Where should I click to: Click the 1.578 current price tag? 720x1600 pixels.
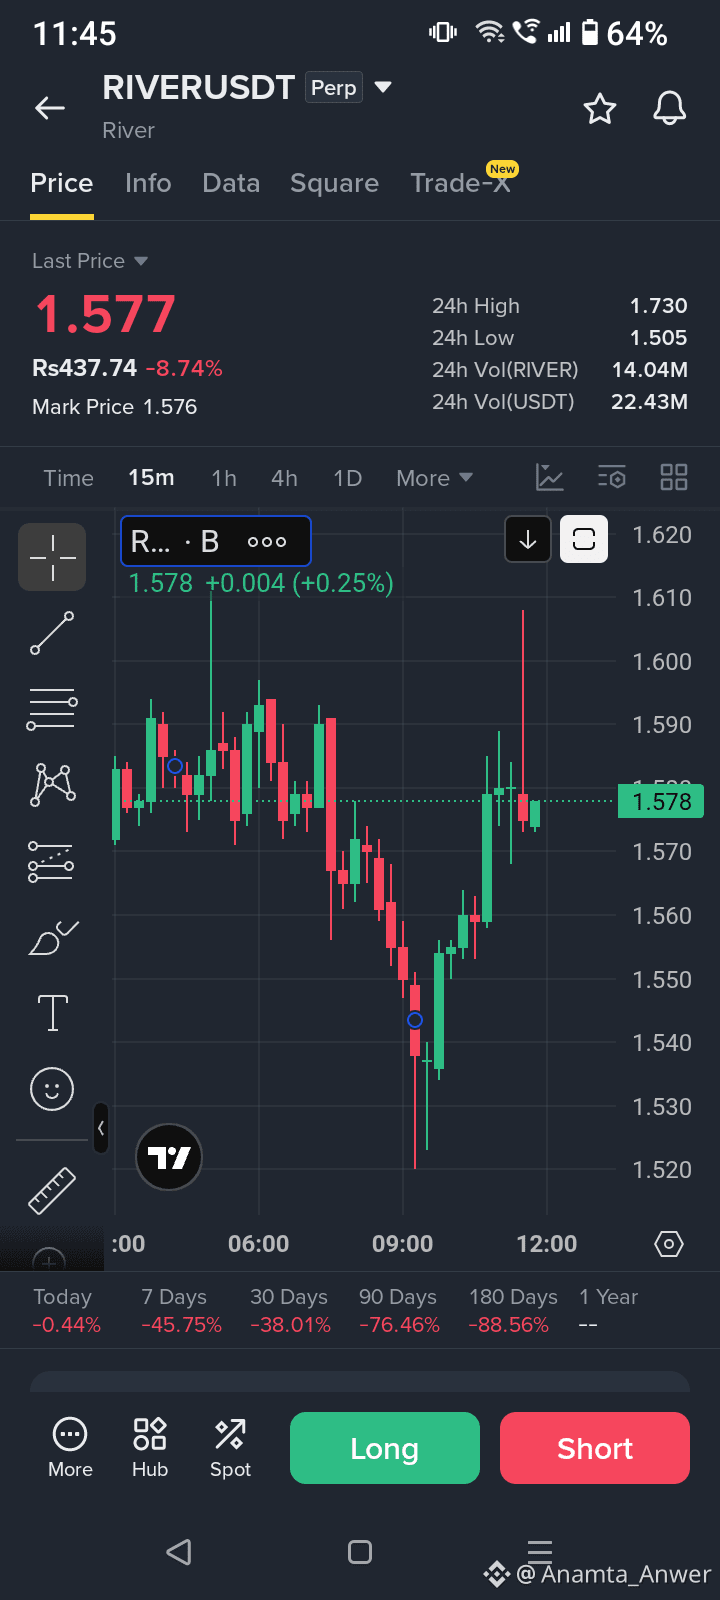click(661, 801)
